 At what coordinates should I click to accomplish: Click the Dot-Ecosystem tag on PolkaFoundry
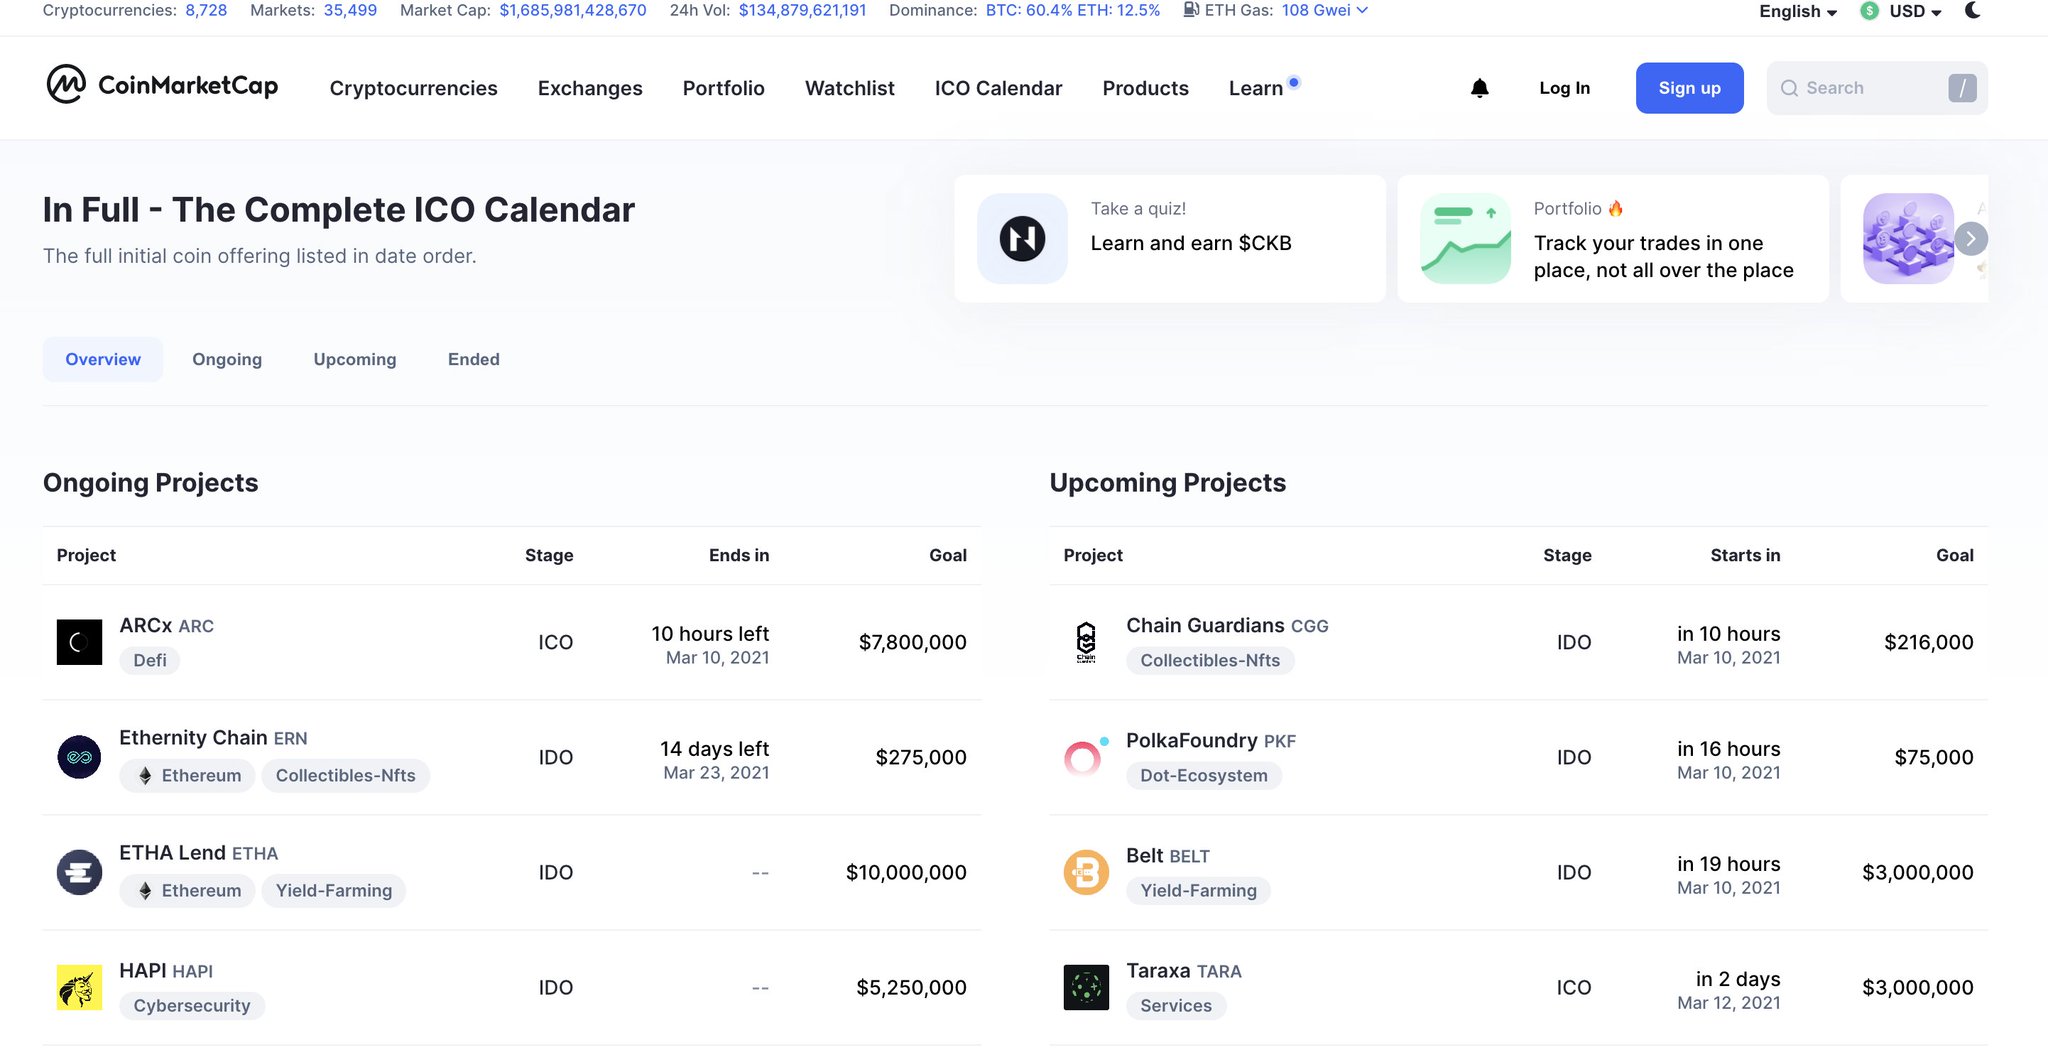(1204, 775)
